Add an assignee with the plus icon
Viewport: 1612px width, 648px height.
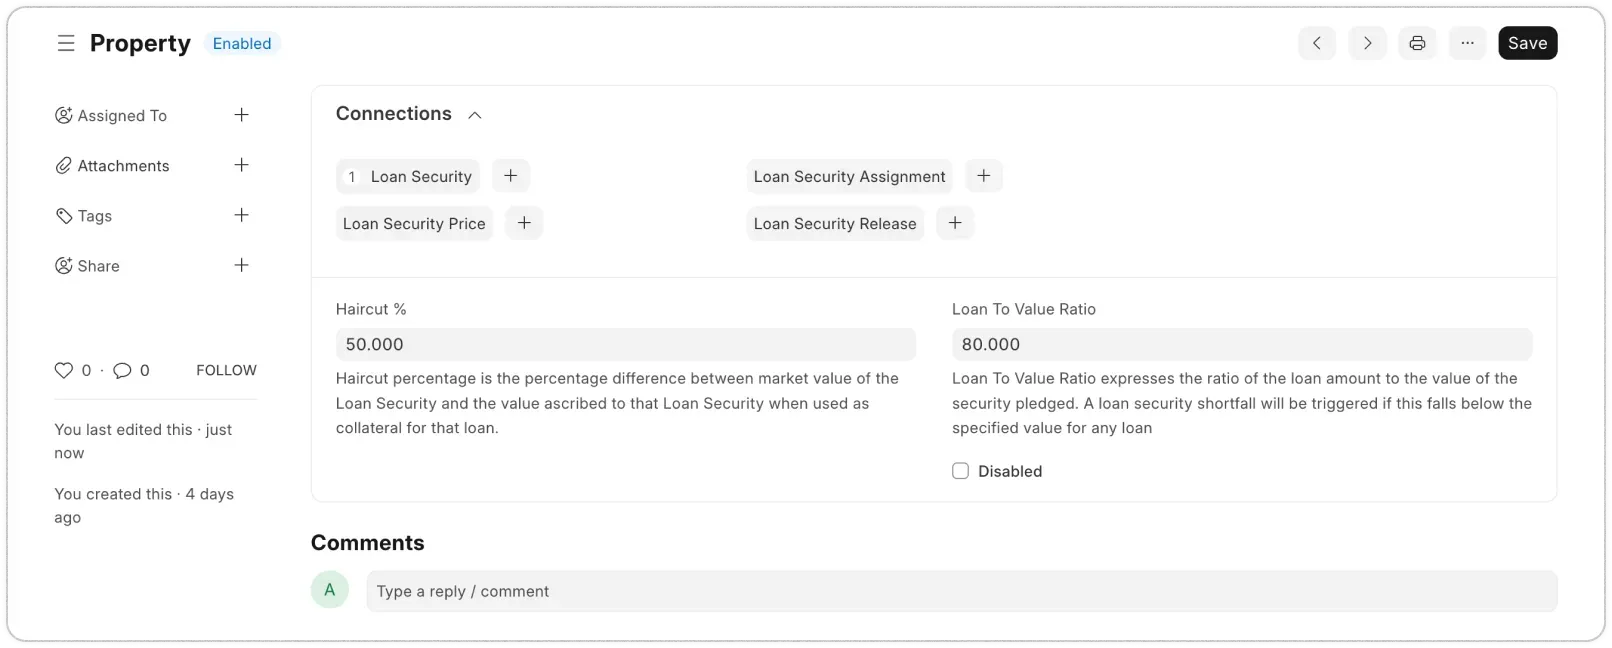pos(241,115)
